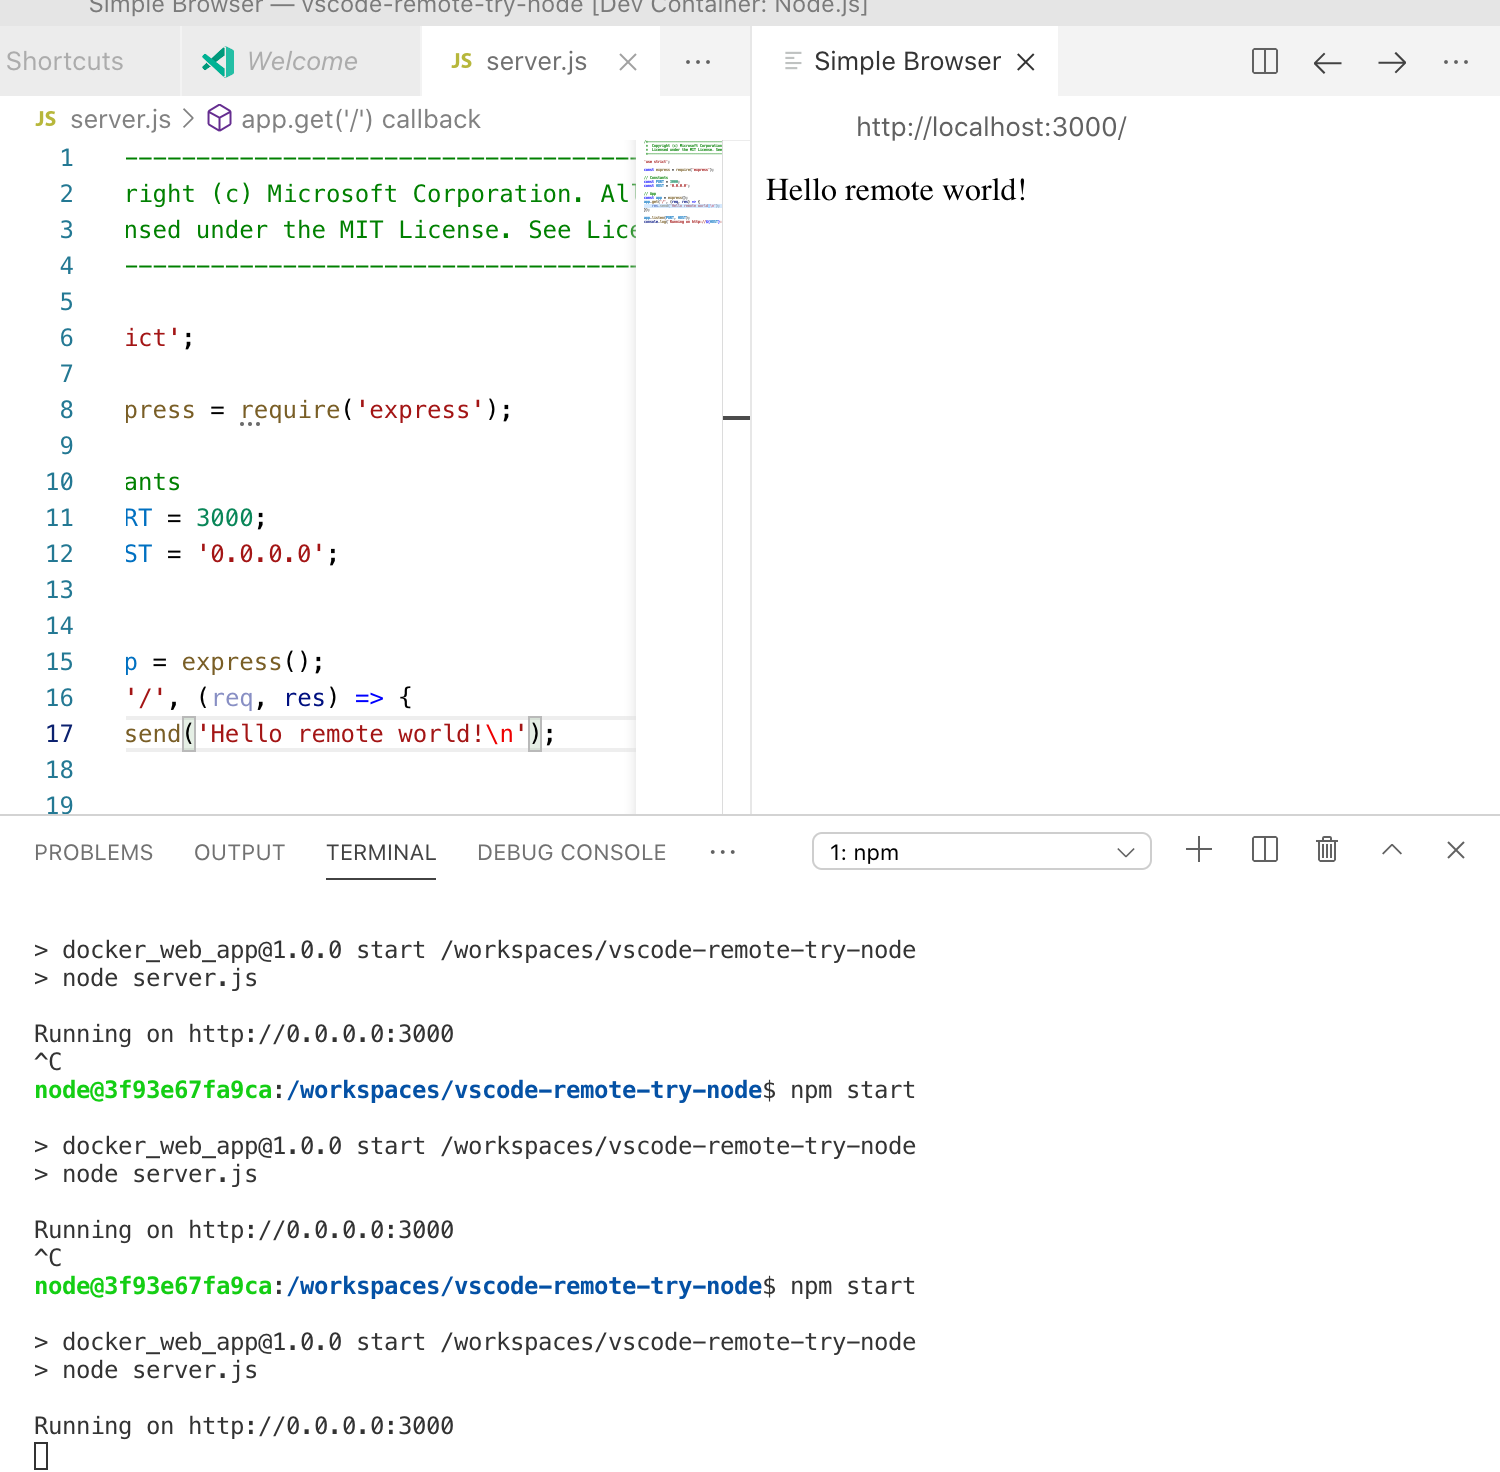Viewport: 1500px width, 1472px height.
Task: Click the http://localhost:3000 address field
Action: (990, 127)
